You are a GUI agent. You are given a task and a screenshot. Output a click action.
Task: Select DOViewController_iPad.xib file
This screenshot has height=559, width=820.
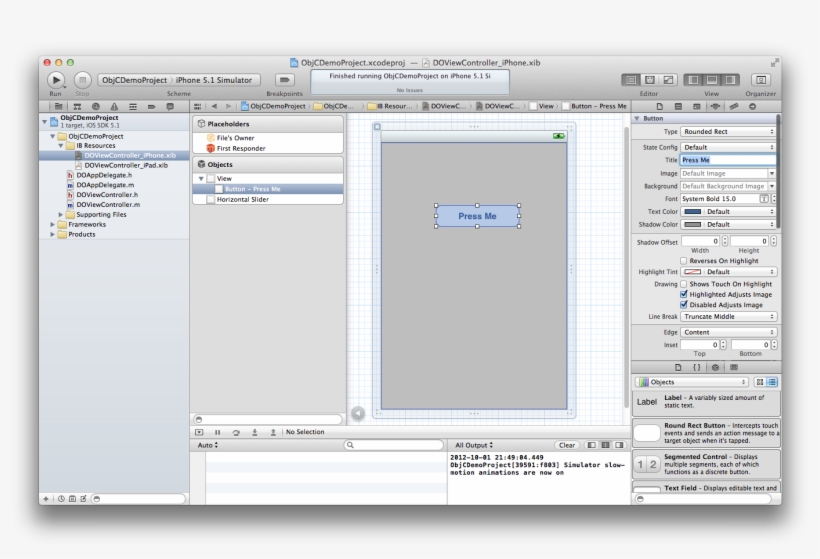[x=126, y=165]
